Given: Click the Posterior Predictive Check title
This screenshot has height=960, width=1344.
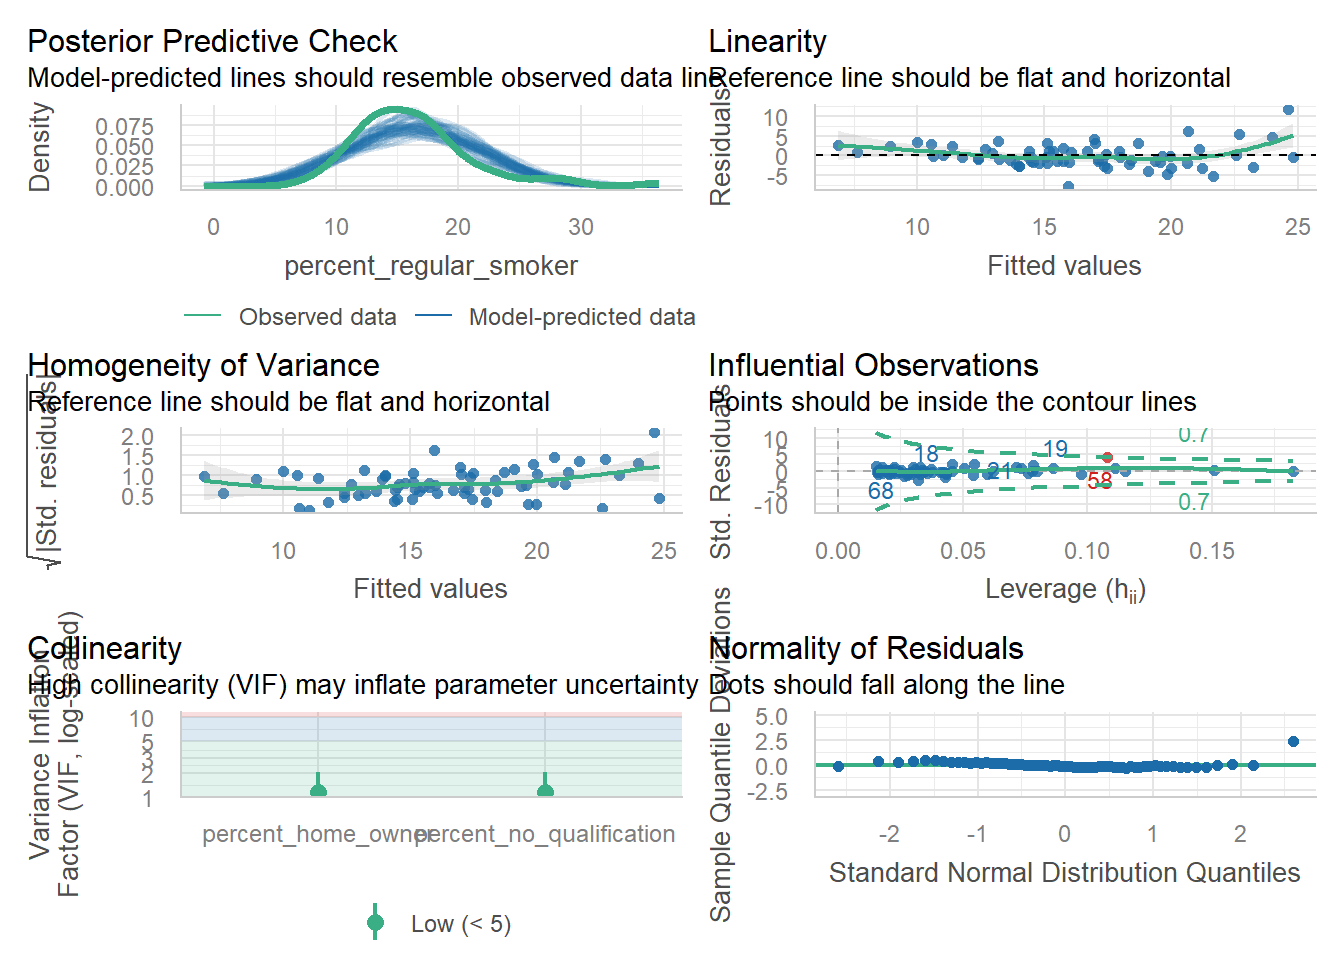Looking at the screenshot, I should (x=212, y=42).
